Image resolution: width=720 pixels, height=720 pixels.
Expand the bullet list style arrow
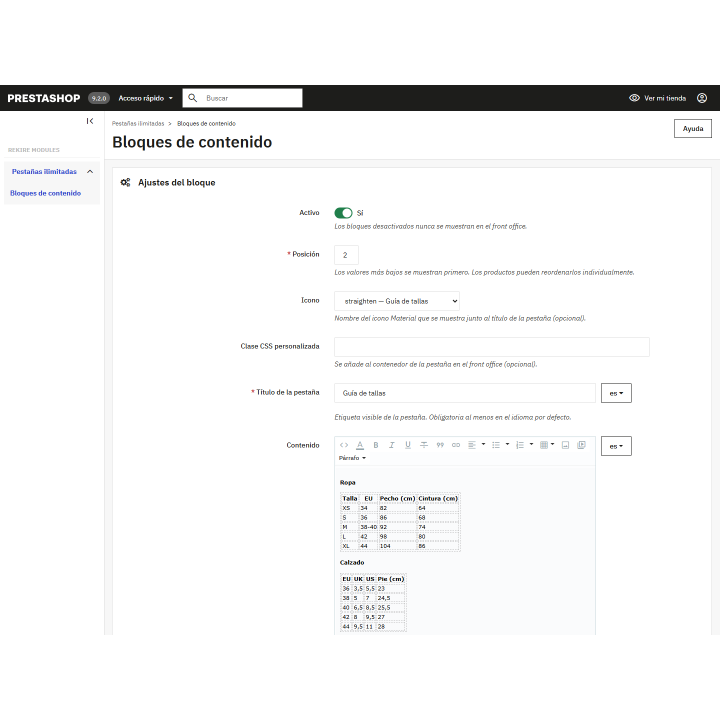(x=507, y=444)
